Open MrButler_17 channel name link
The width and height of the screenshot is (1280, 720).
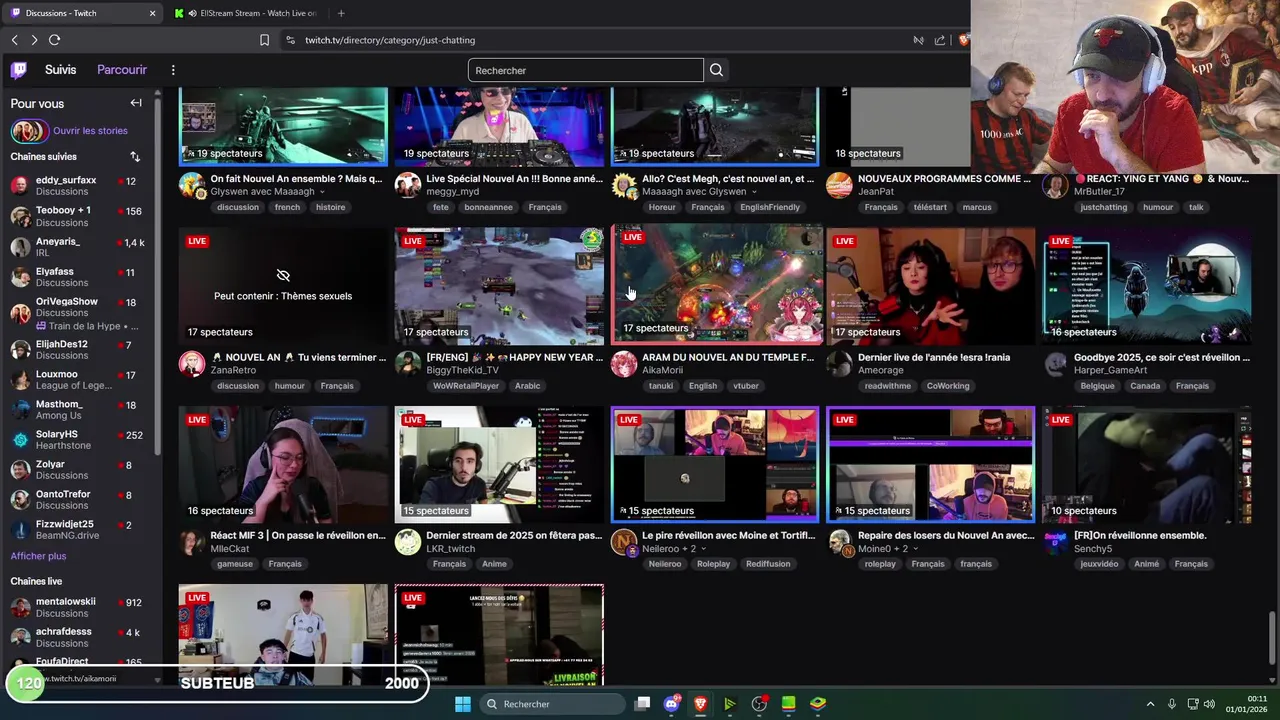click(x=1099, y=192)
